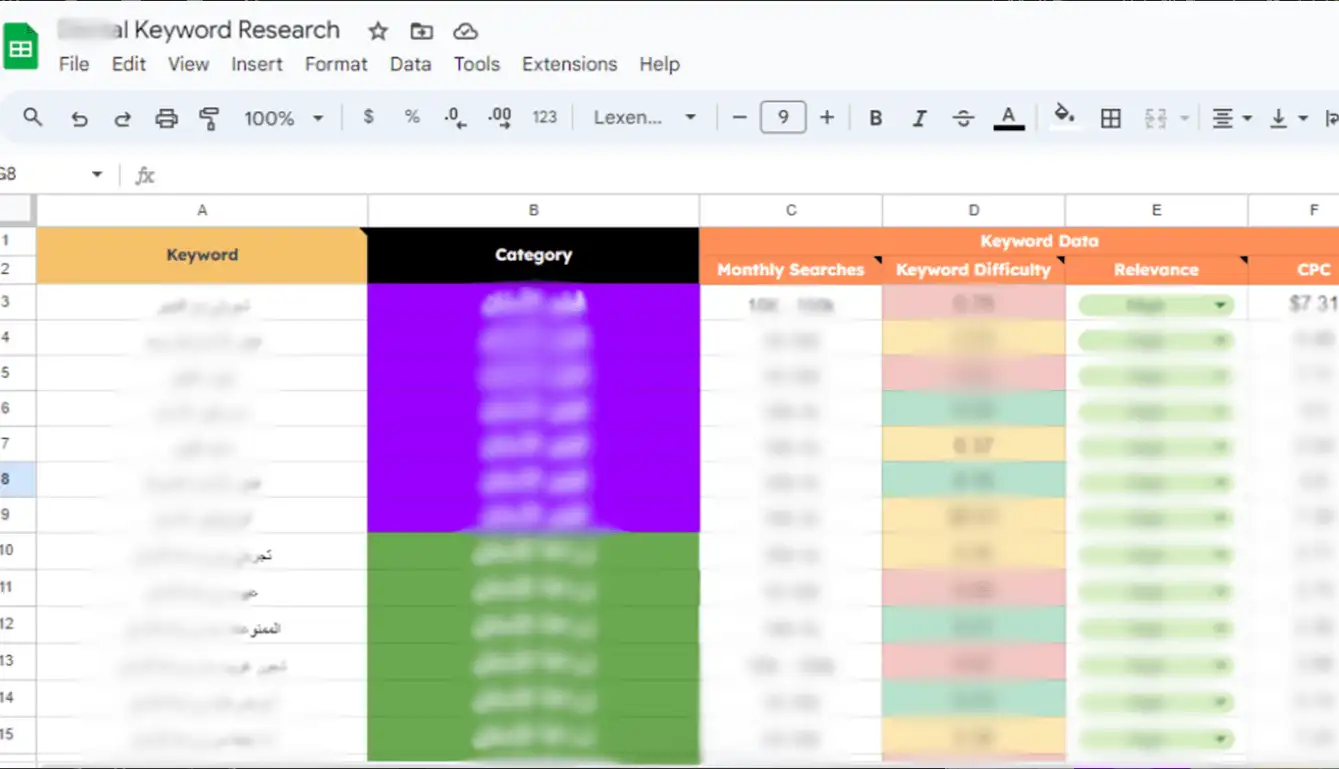Check the cloud save status icon

tap(465, 31)
